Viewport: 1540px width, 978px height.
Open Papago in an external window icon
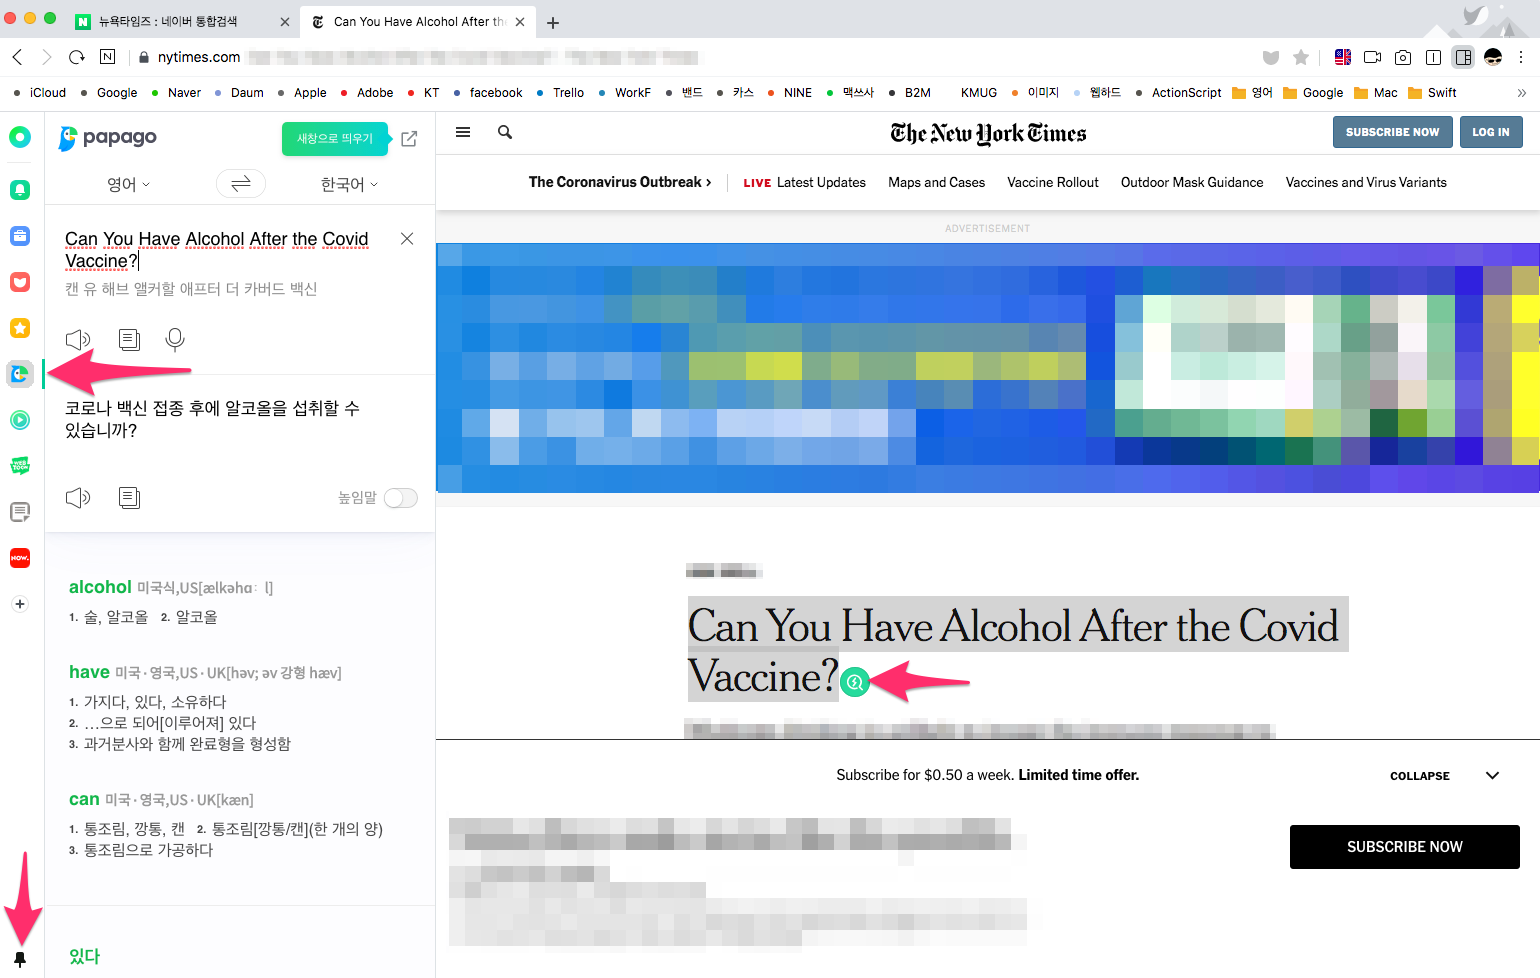click(x=409, y=139)
